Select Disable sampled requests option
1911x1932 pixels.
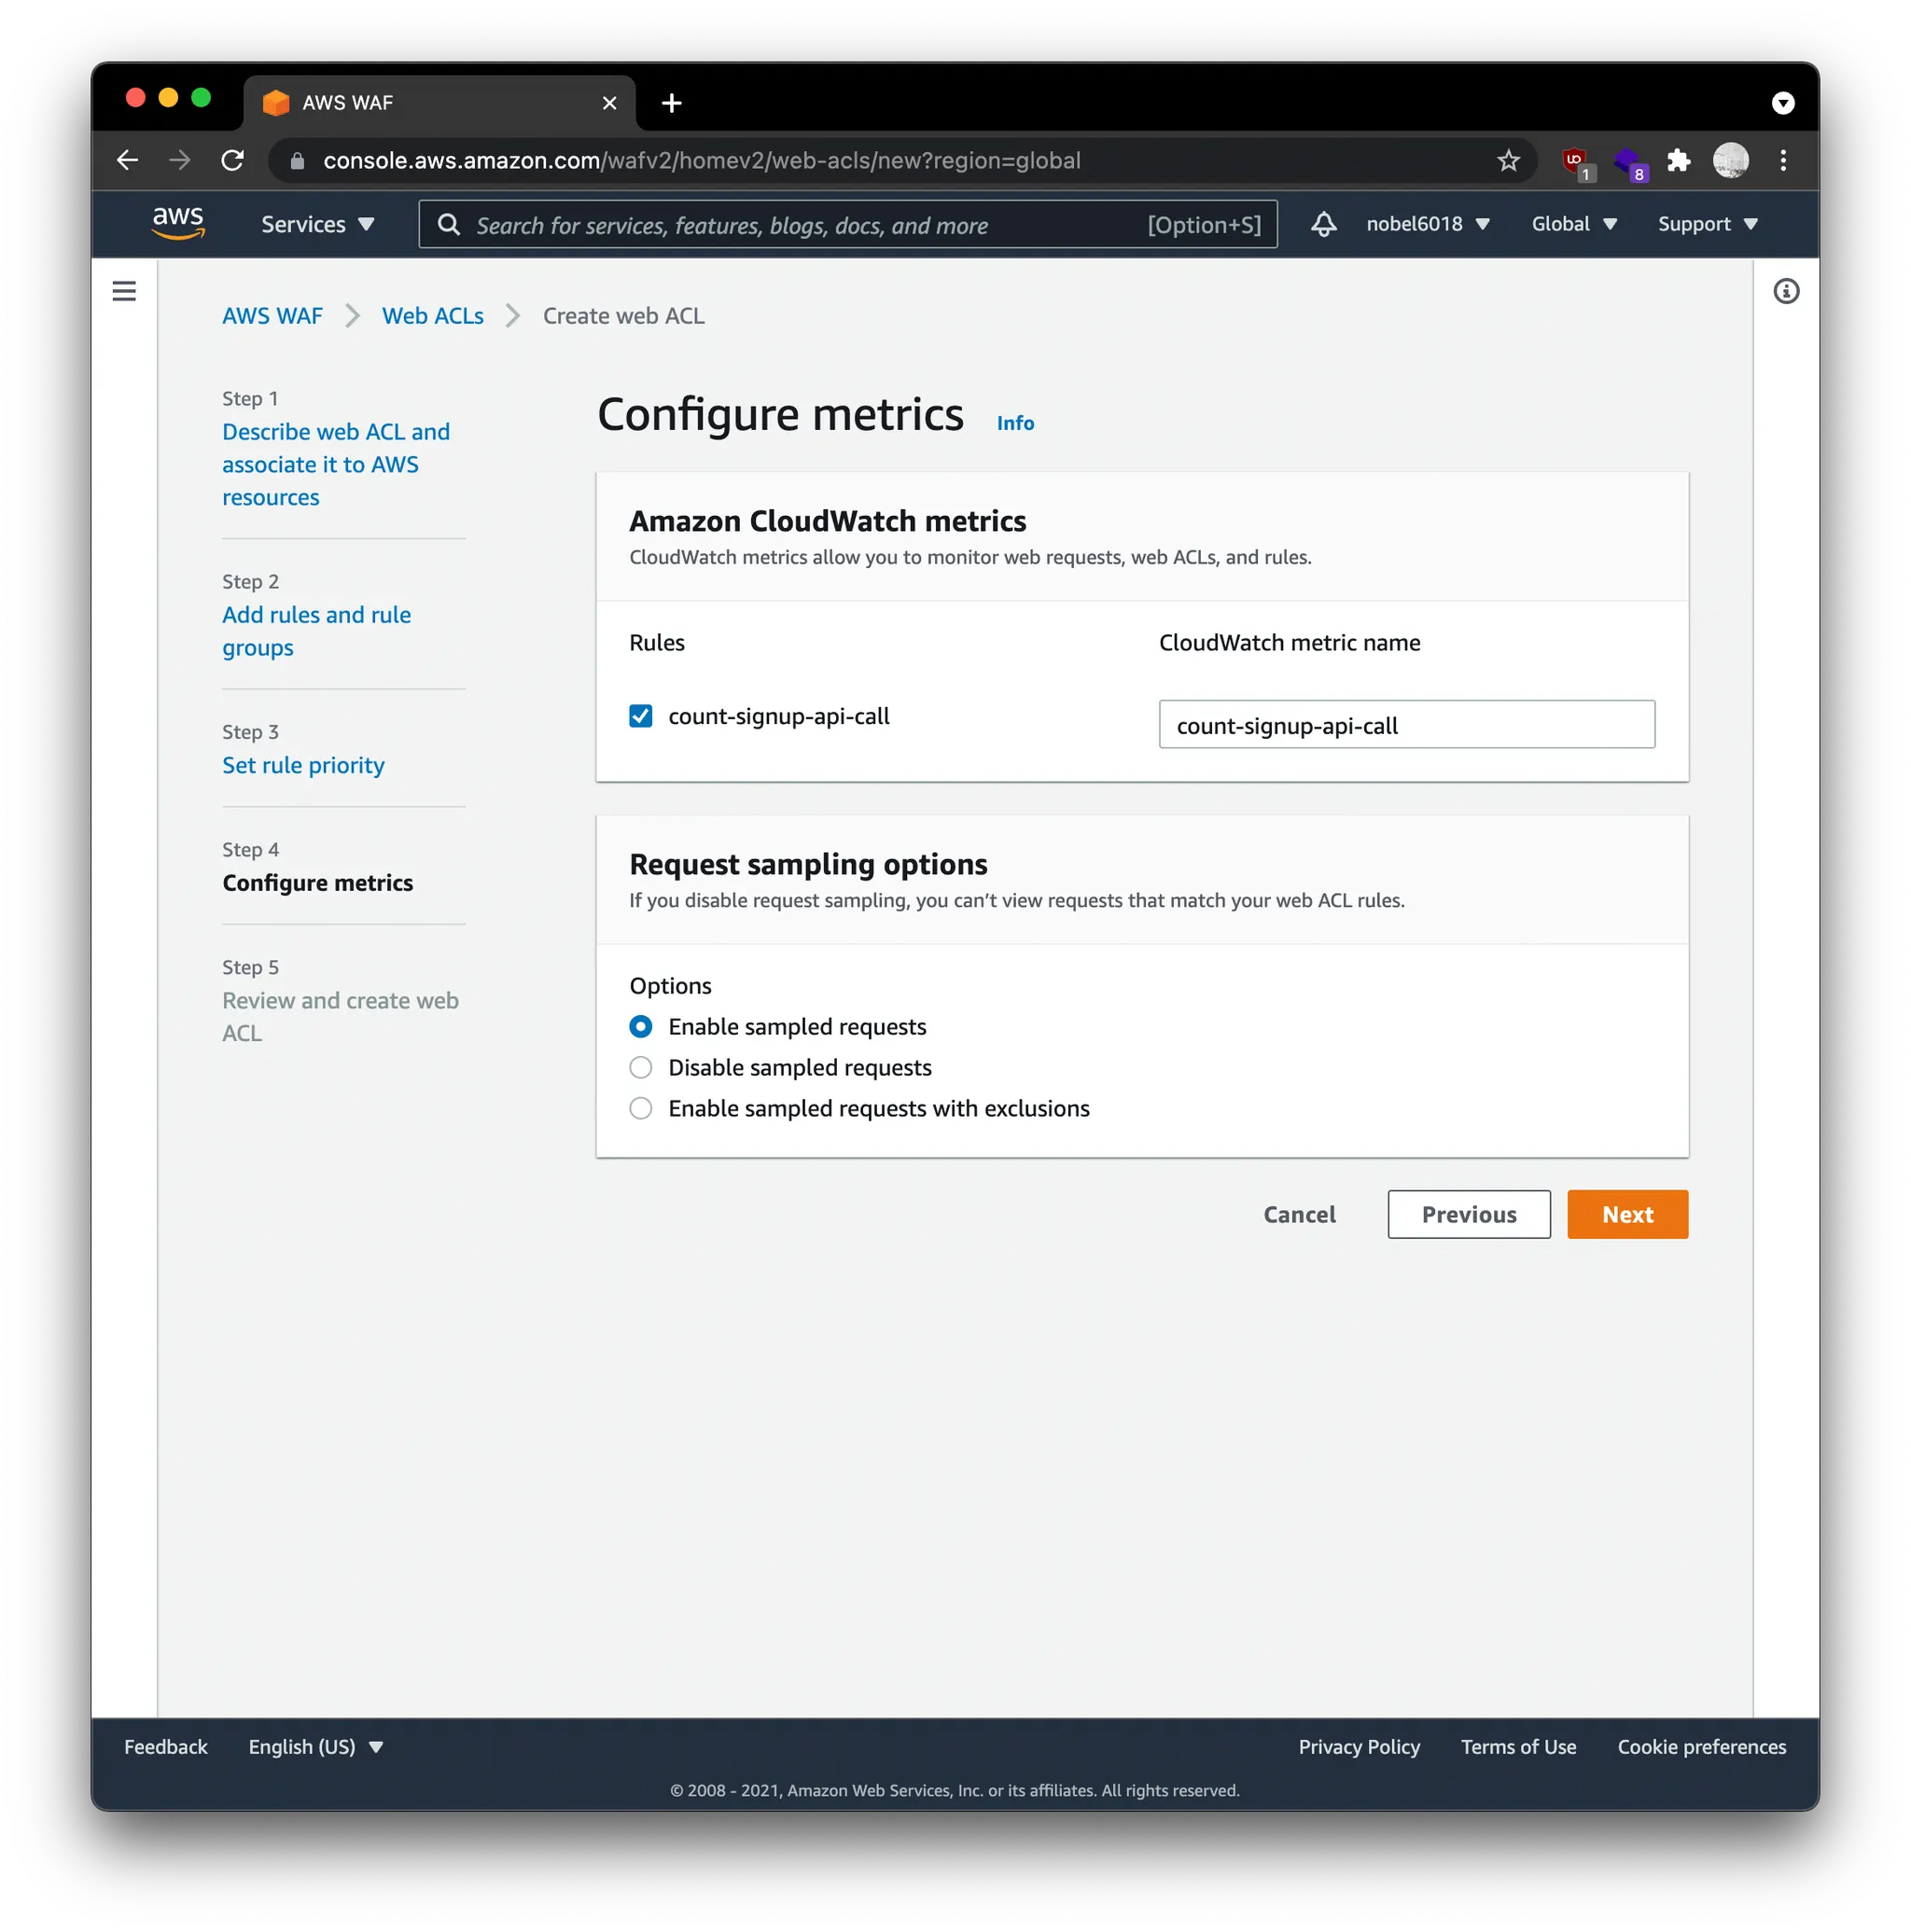(641, 1068)
